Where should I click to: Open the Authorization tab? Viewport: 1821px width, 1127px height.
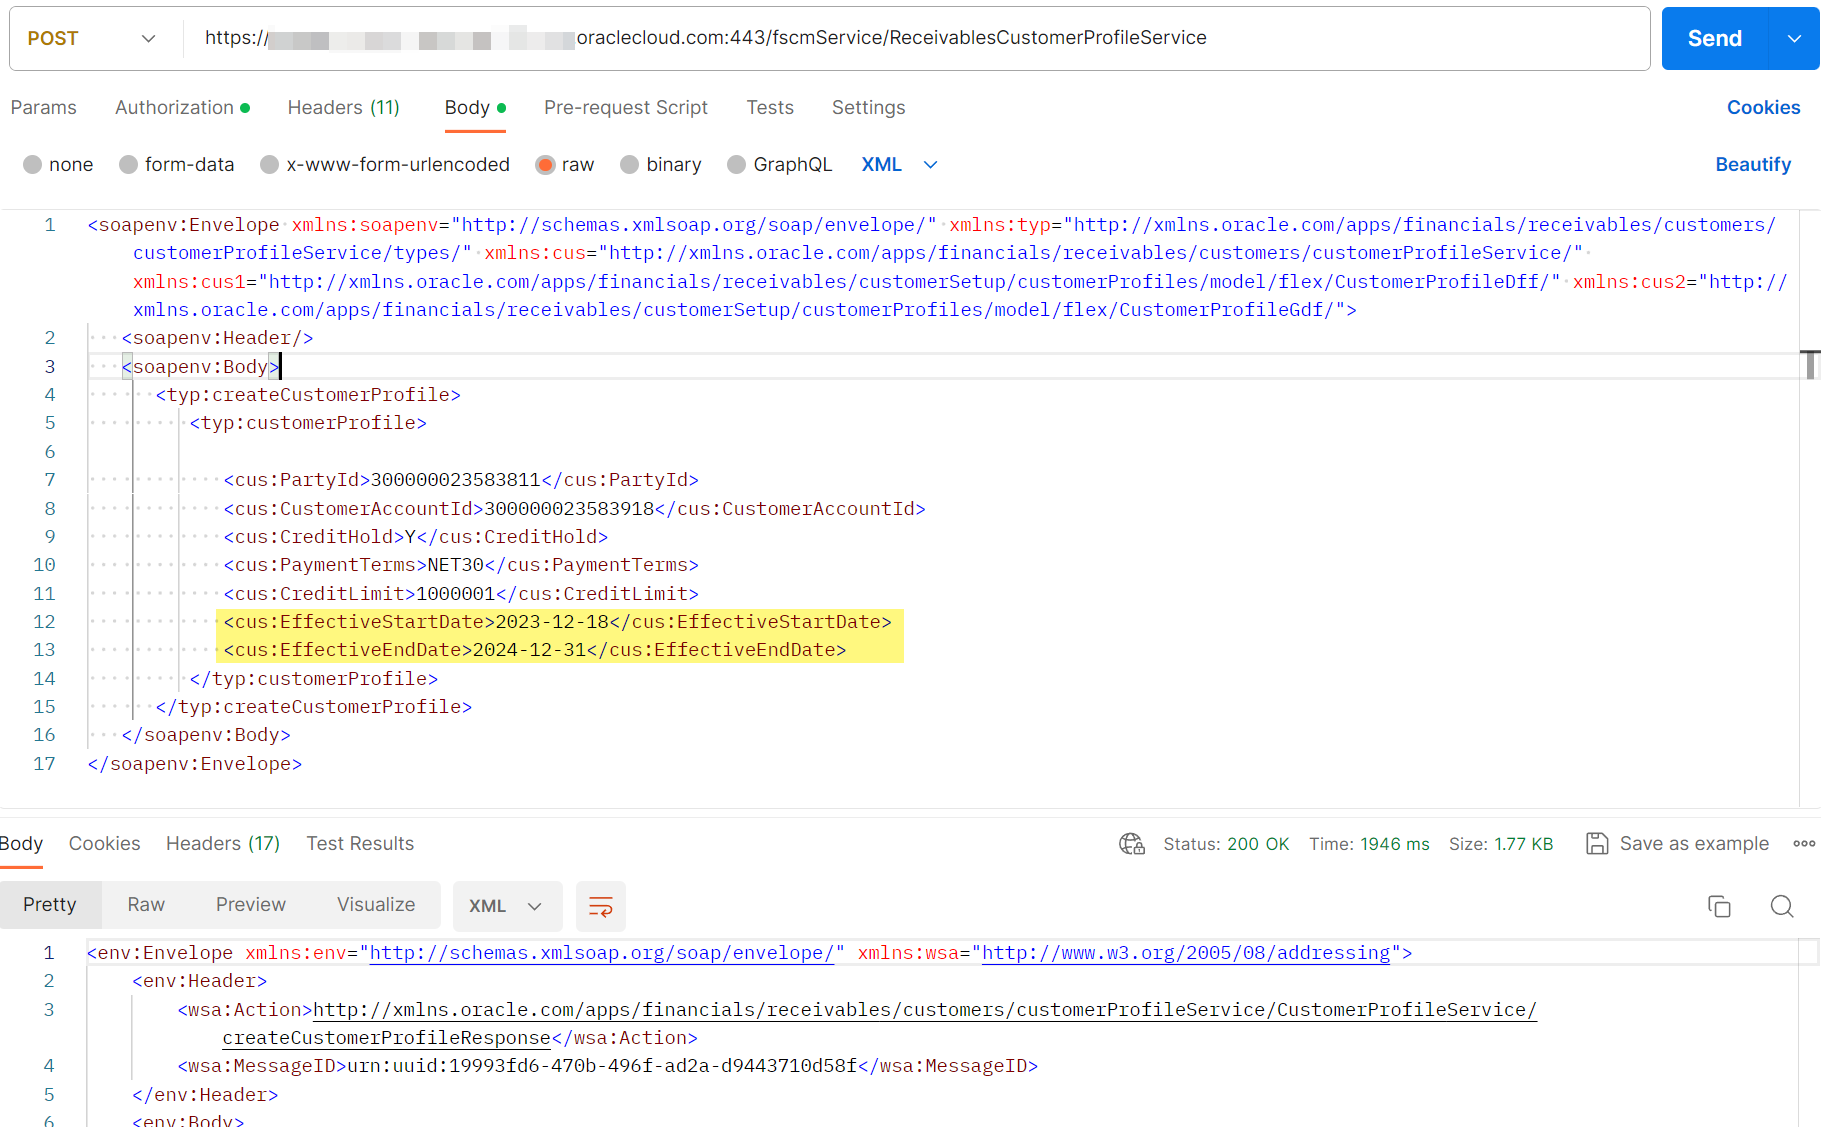pyautogui.click(x=183, y=108)
